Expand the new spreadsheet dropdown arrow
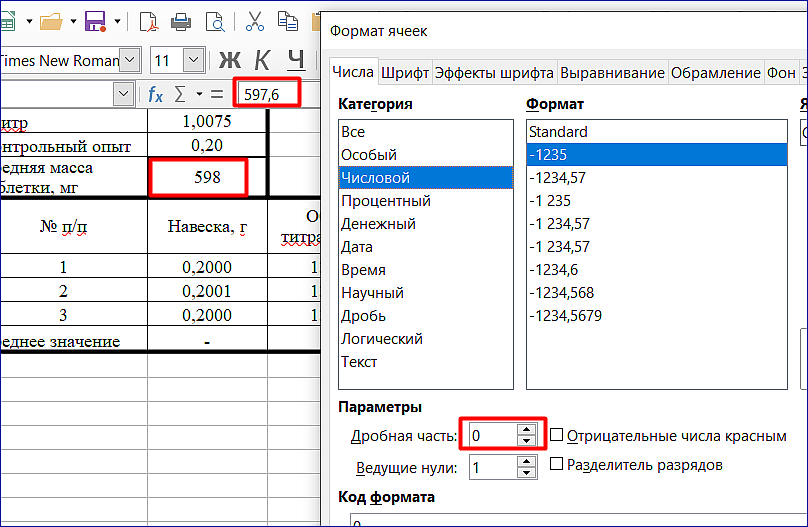Viewport: 808px width, 527px height. (29, 22)
